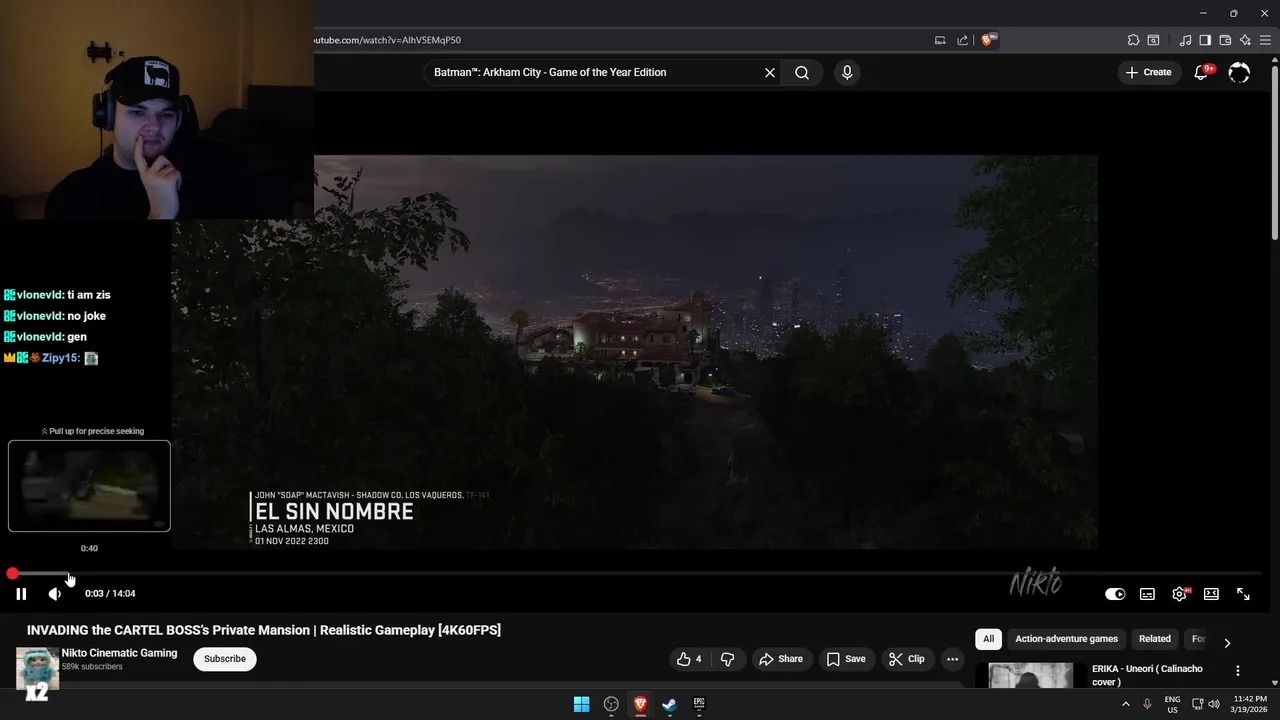Open OBS Studio from taskbar
The width and height of the screenshot is (1280, 720).
click(611, 704)
